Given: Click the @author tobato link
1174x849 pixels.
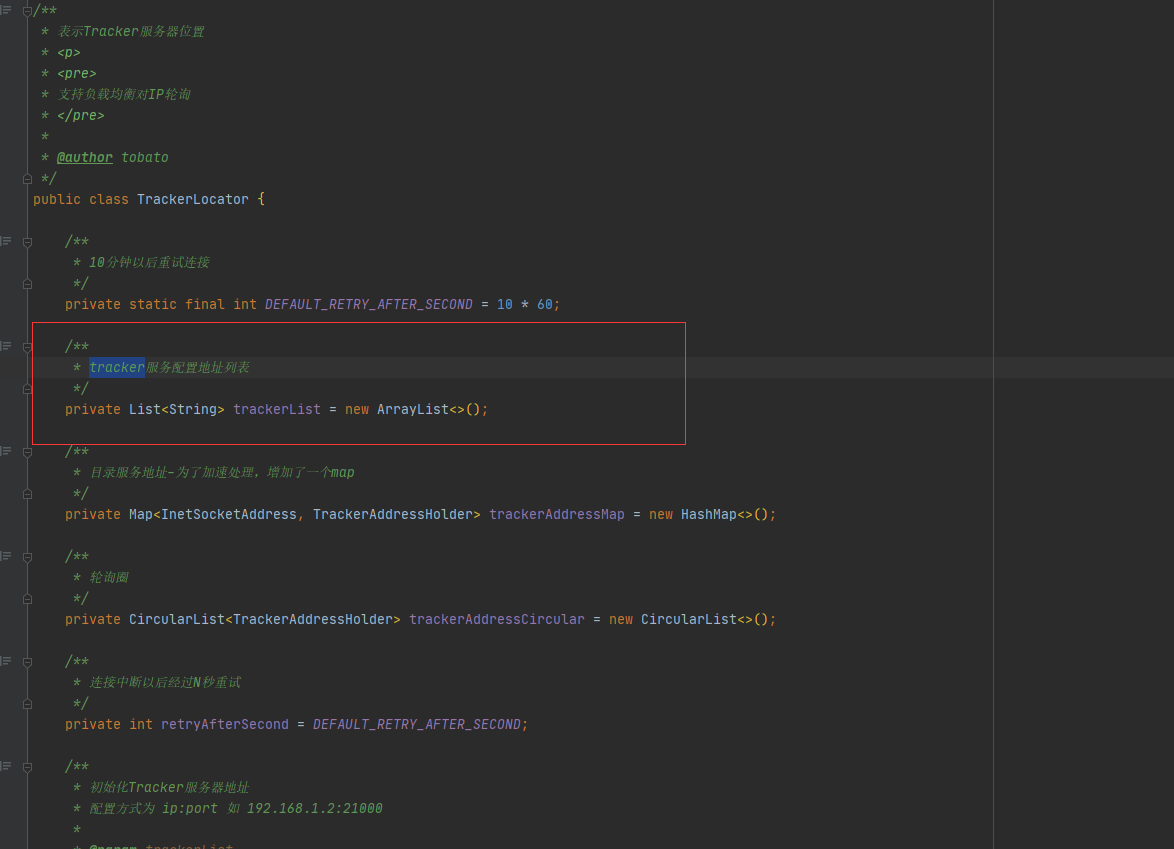Looking at the screenshot, I should tap(85, 157).
